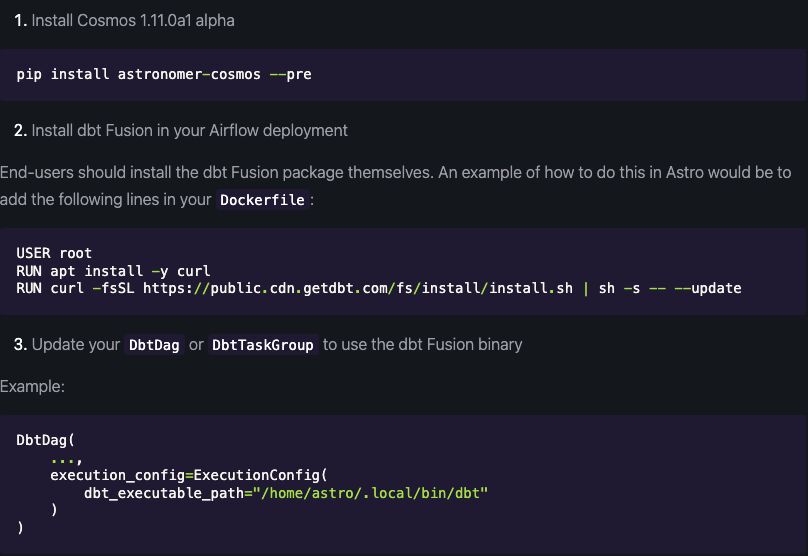Click the 'RUN apt install -y curl' line
Screen dimensions: 808x556
tap(113, 271)
